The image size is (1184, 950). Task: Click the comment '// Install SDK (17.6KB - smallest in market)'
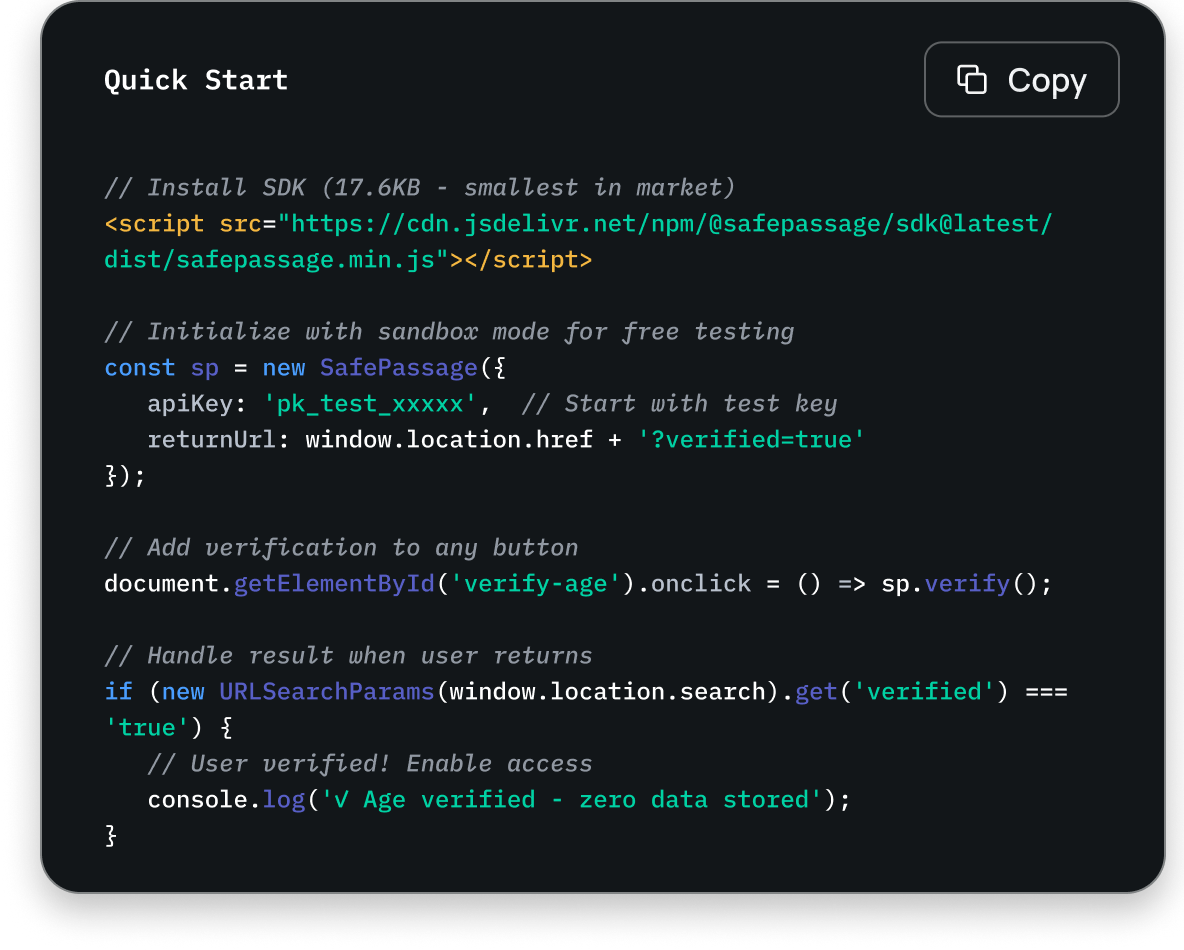[420, 187]
